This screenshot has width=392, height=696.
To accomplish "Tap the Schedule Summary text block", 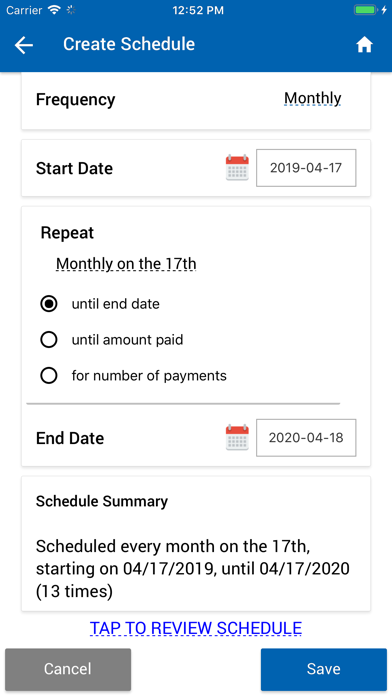I will (193, 569).
